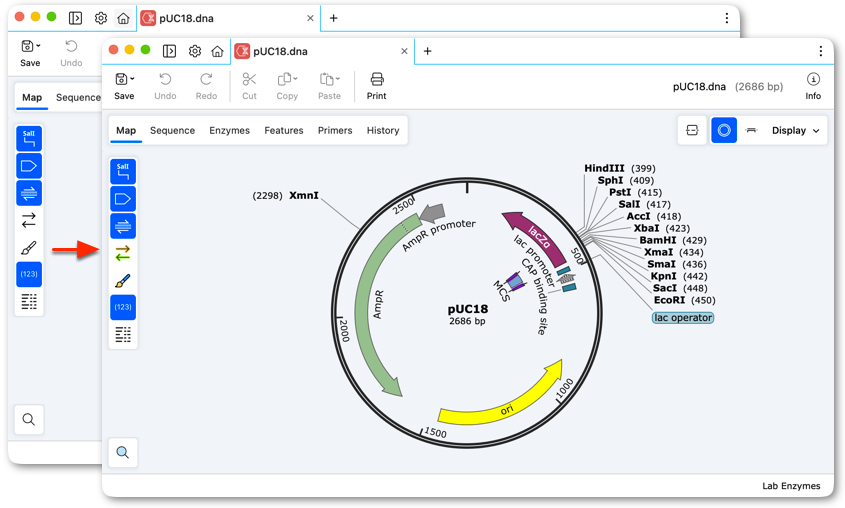The width and height of the screenshot is (845, 508).
Task: Toggle map label lines icon in front window
Action: coord(123,335)
